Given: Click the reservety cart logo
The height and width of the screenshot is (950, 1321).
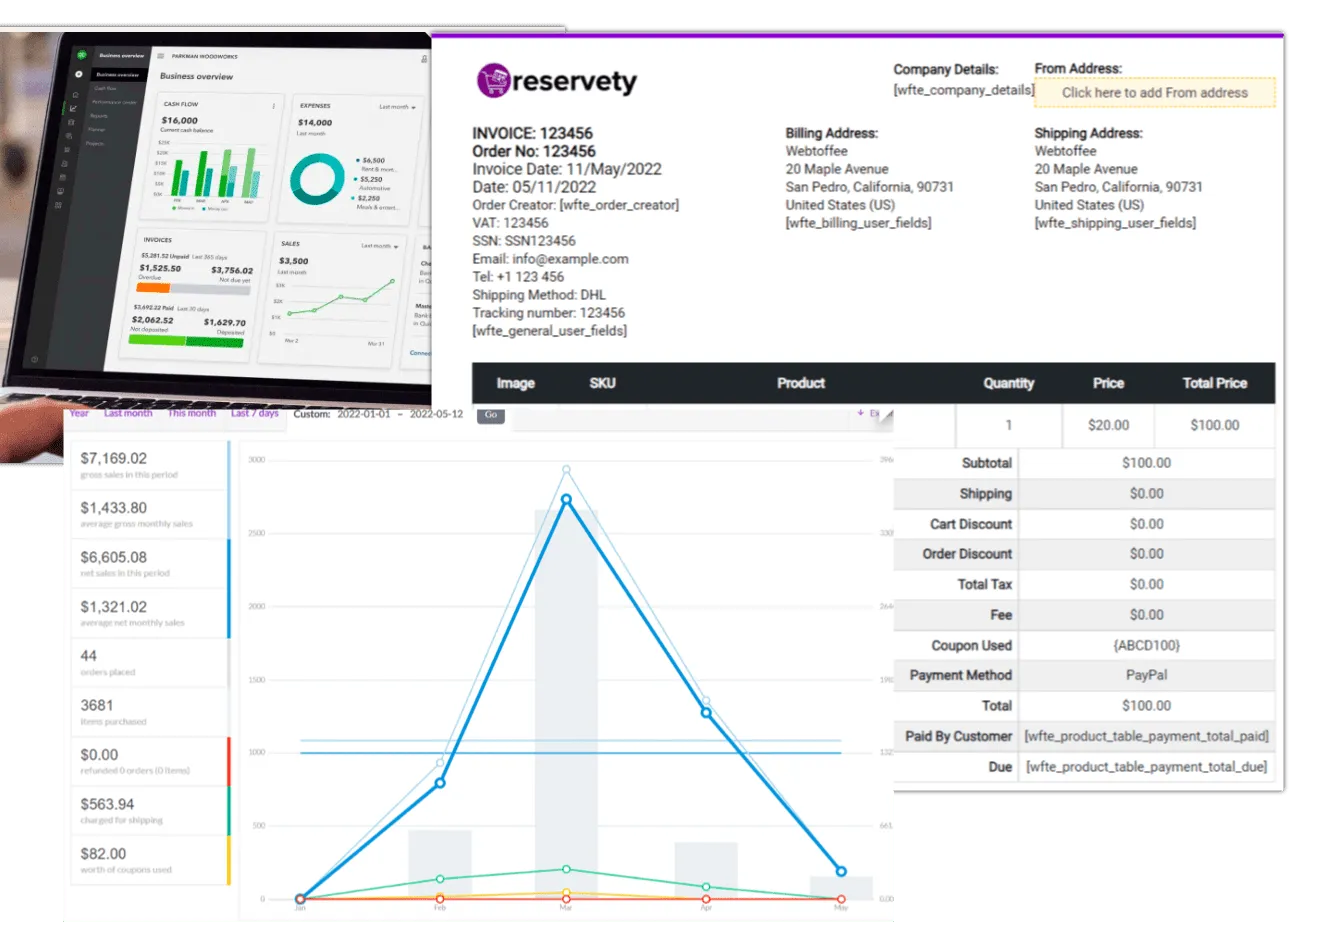Looking at the screenshot, I should click(493, 81).
